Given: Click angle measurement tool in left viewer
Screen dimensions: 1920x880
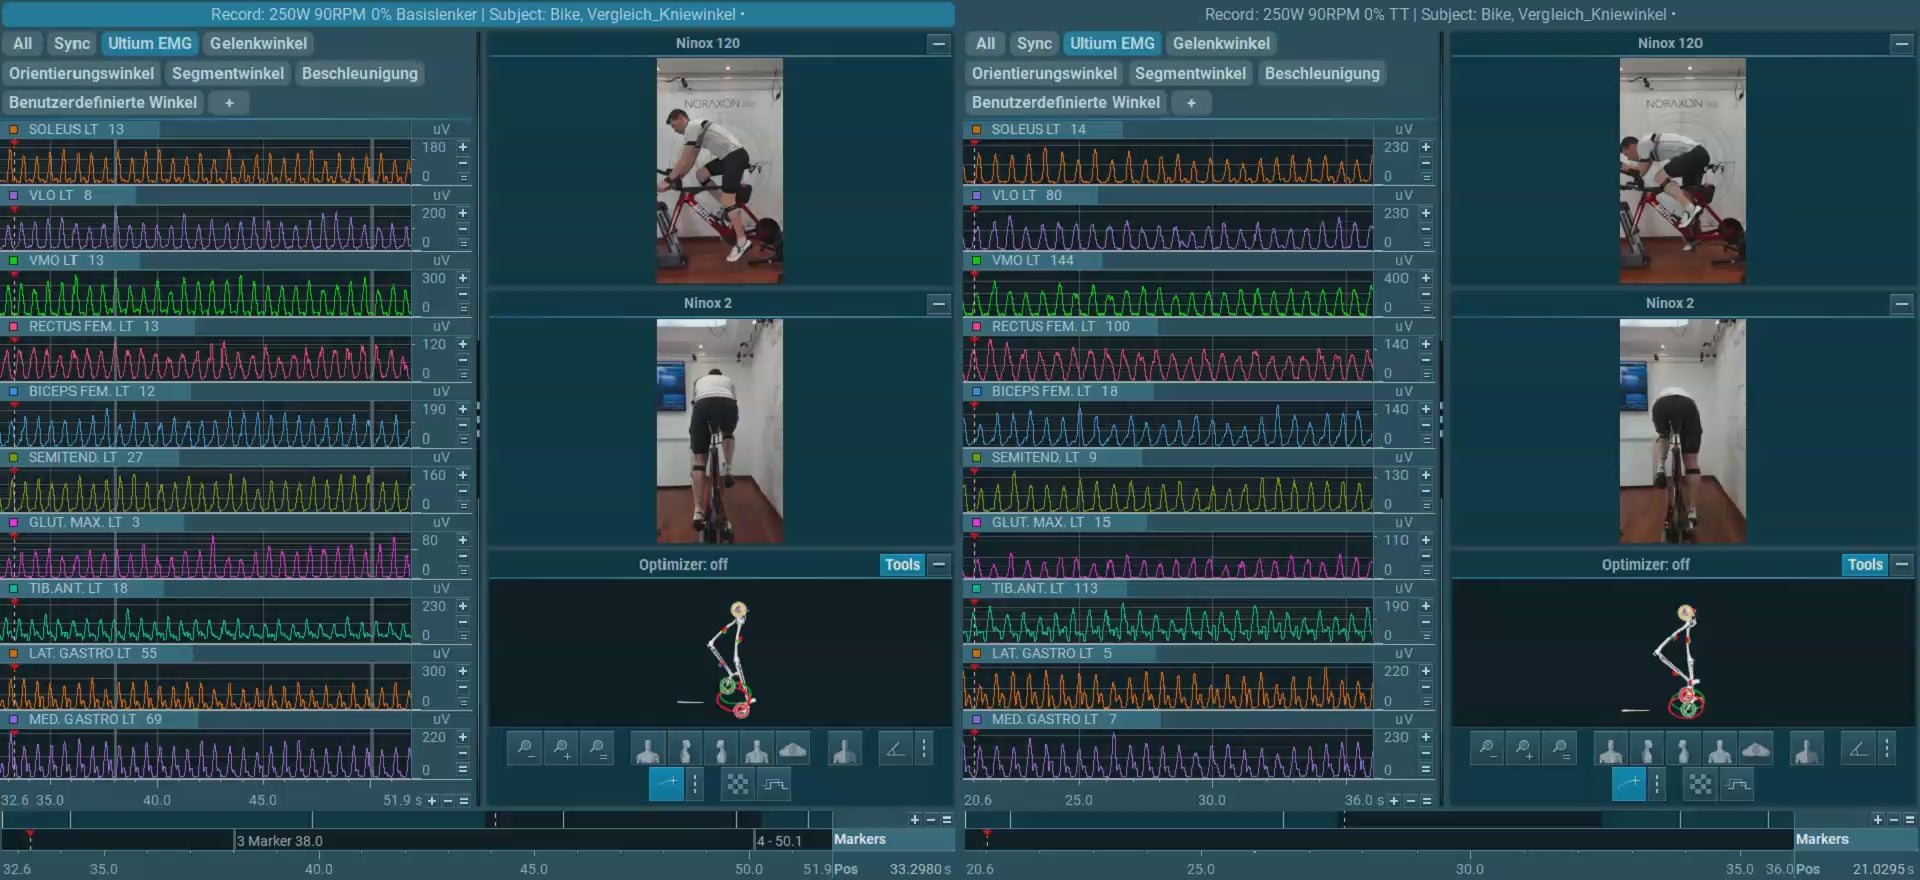Looking at the screenshot, I should tap(895, 749).
